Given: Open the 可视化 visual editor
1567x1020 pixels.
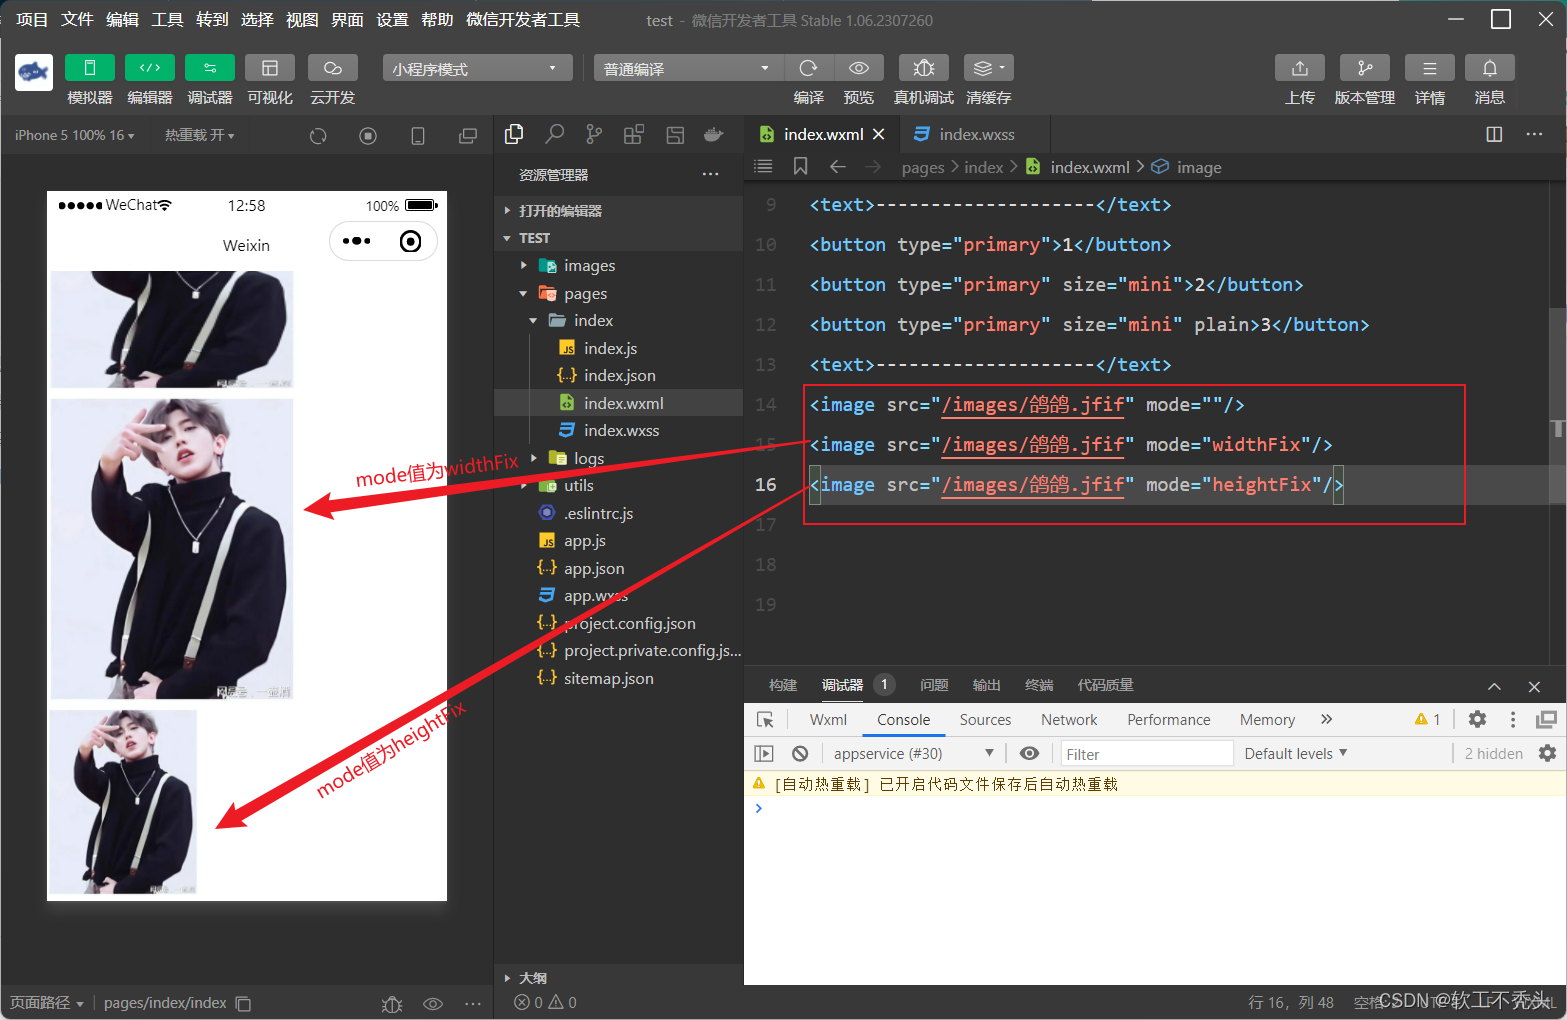Looking at the screenshot, I should 270,68.
